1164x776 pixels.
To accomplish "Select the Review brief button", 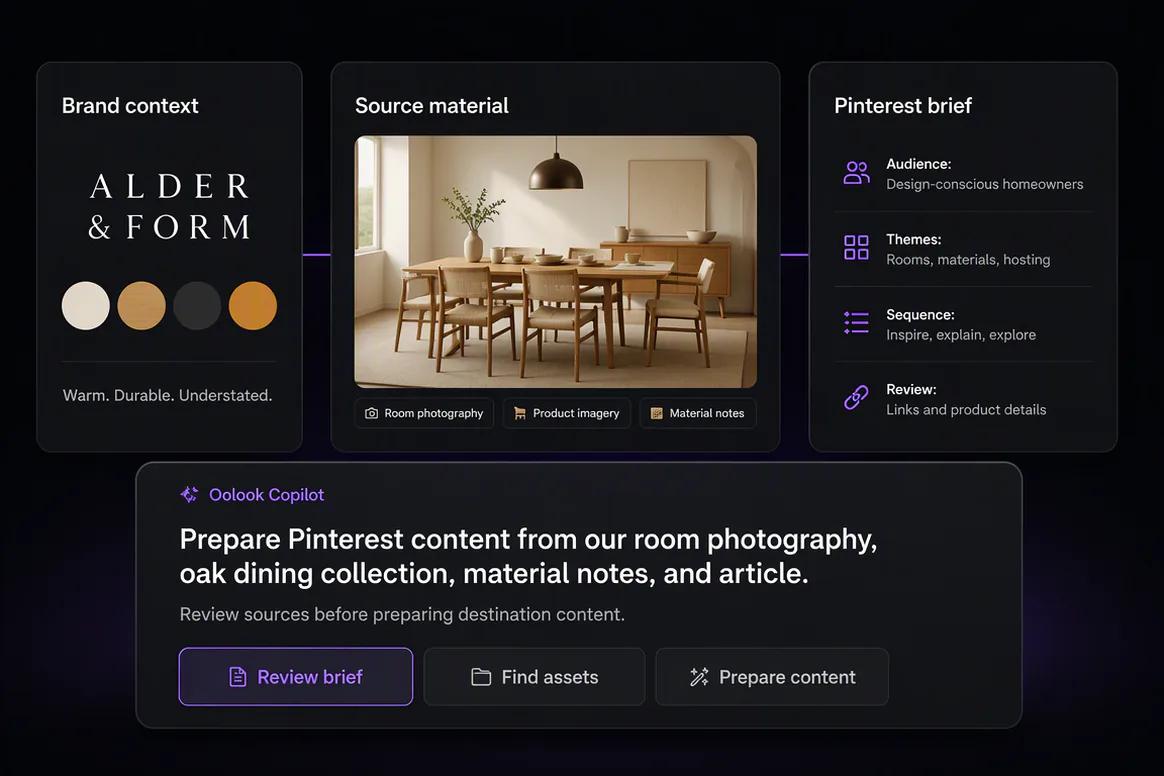I will click(295, 676).
